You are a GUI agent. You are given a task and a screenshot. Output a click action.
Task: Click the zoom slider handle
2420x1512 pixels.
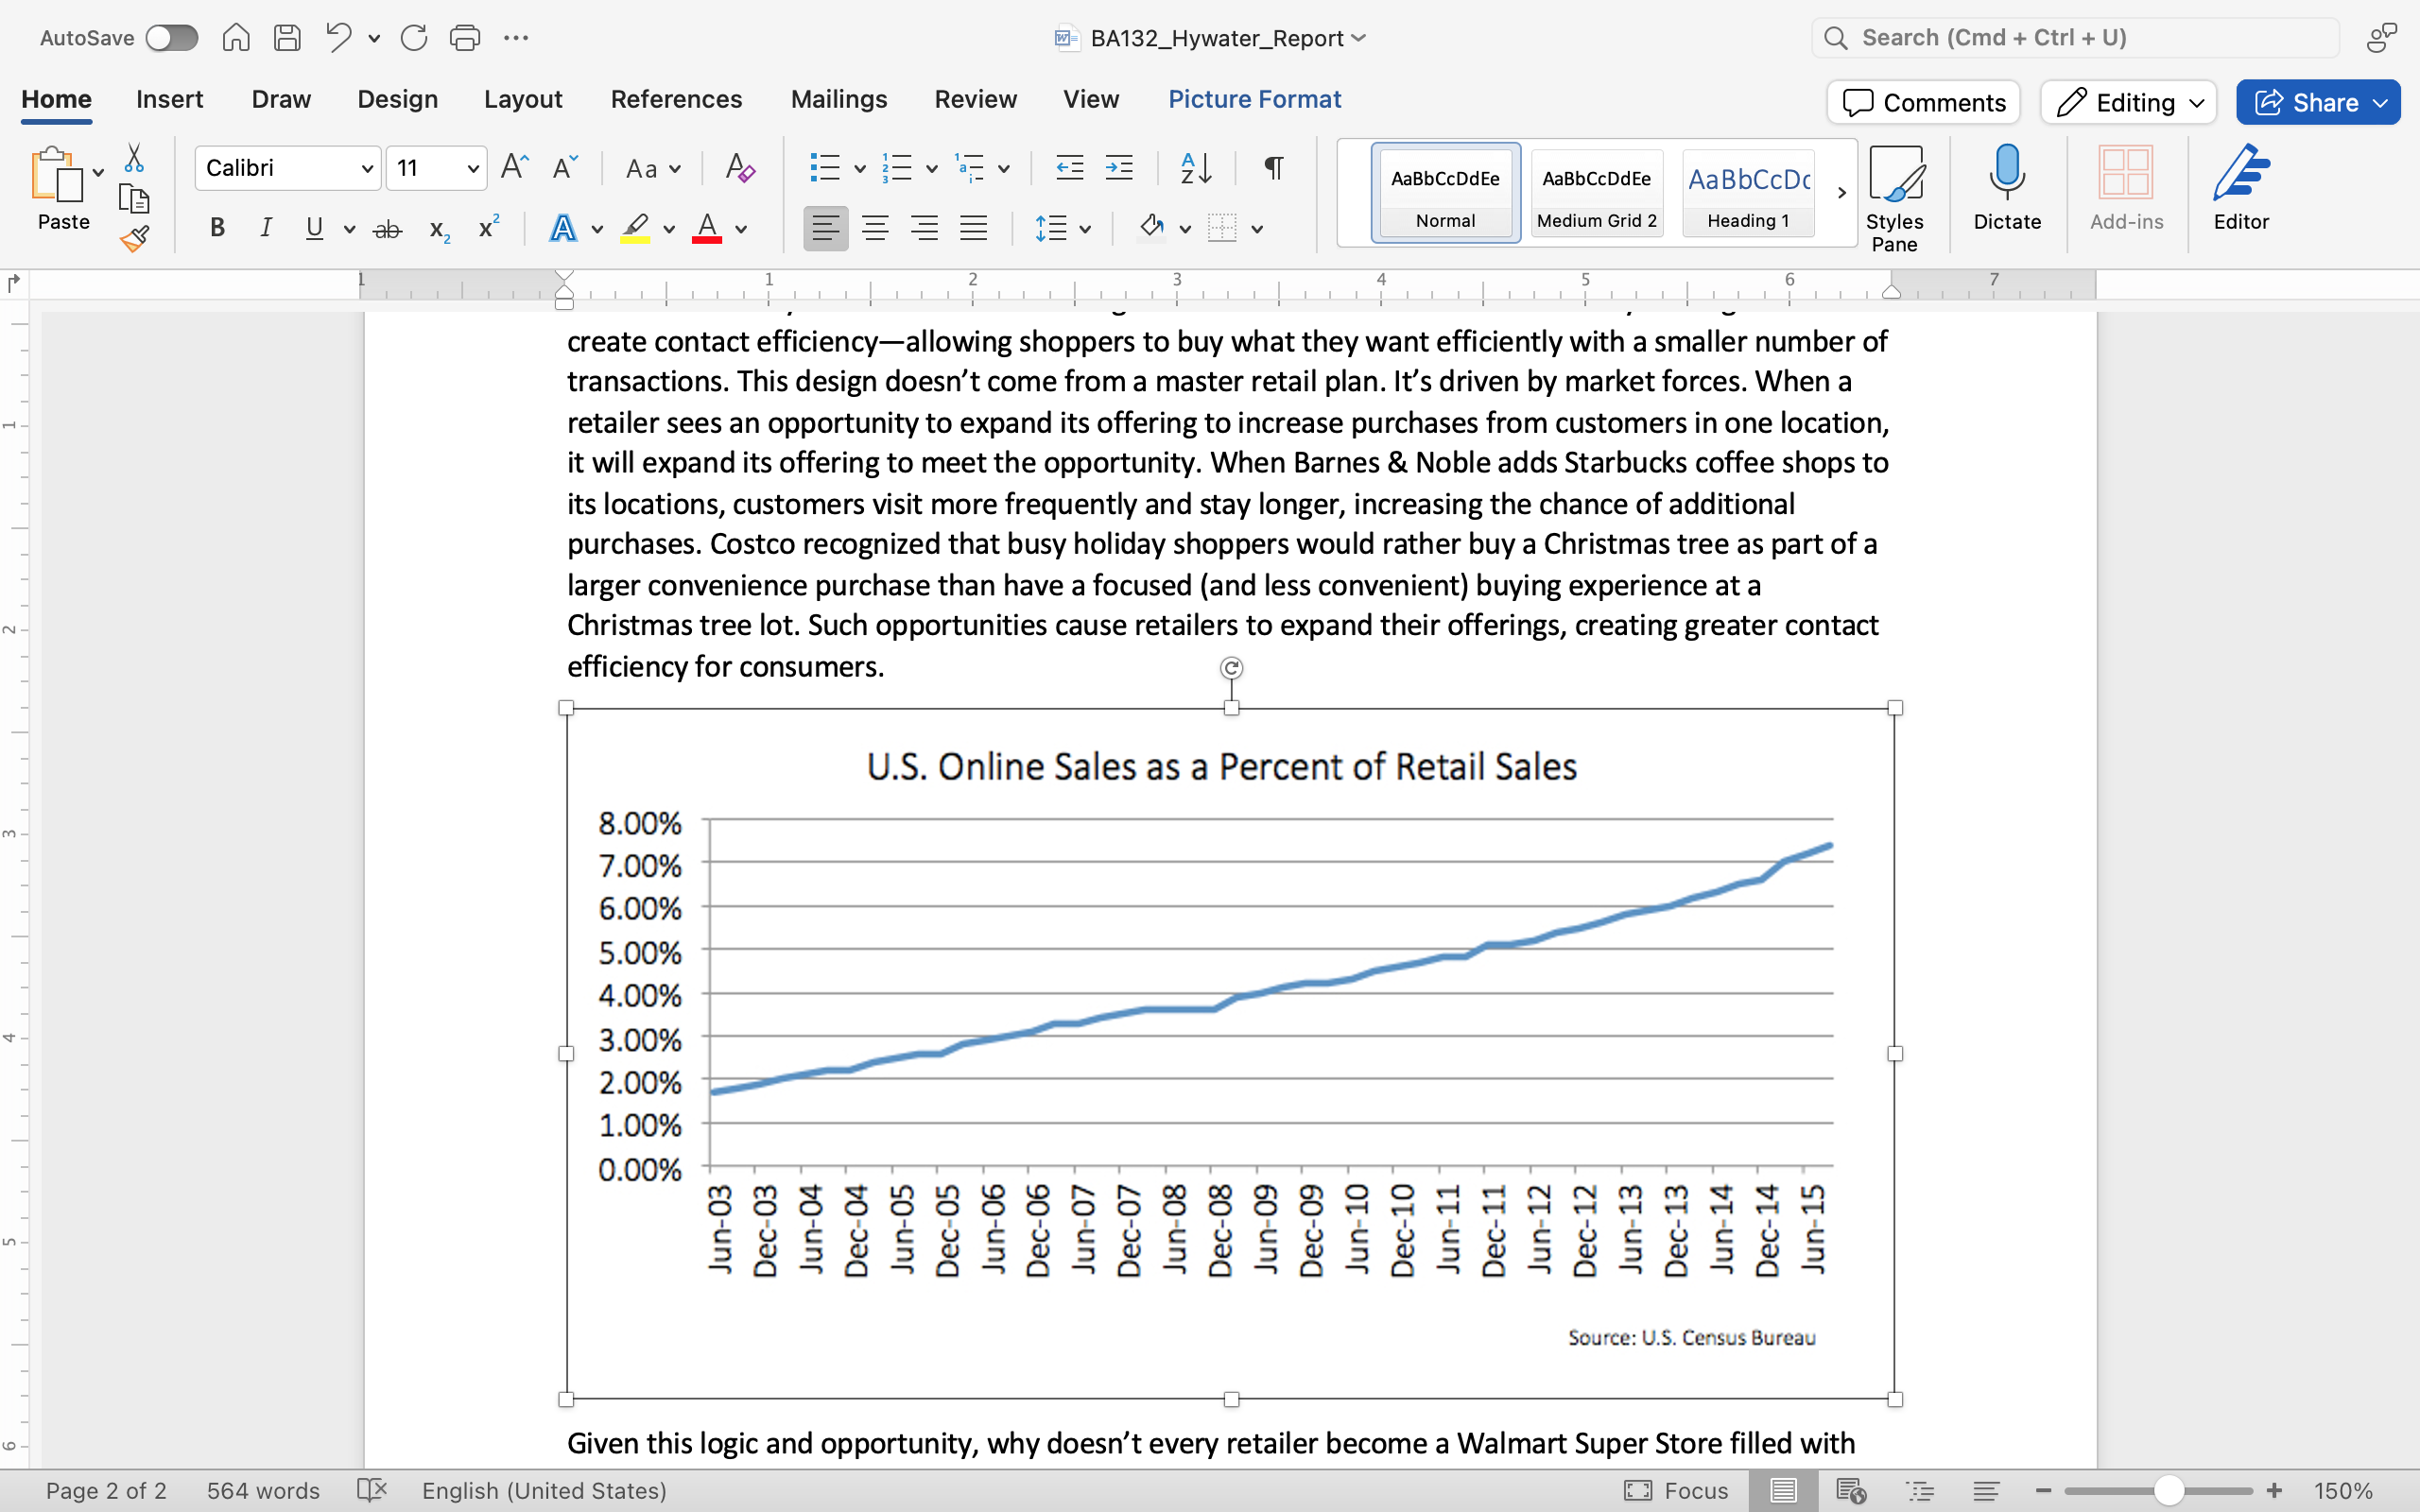2168,1490
